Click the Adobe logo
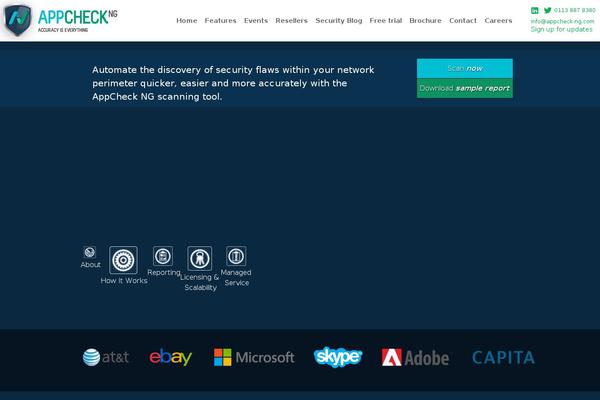Screen dimensions: 600x400 (x=415, y=358)
